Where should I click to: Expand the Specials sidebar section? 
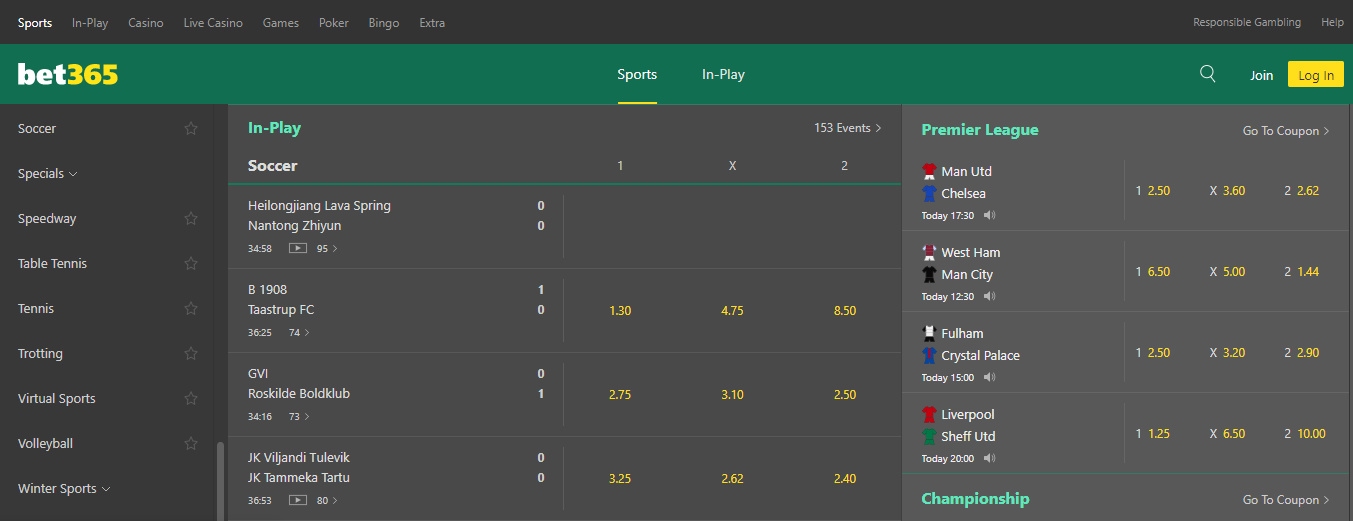click(x=48, y=173)
